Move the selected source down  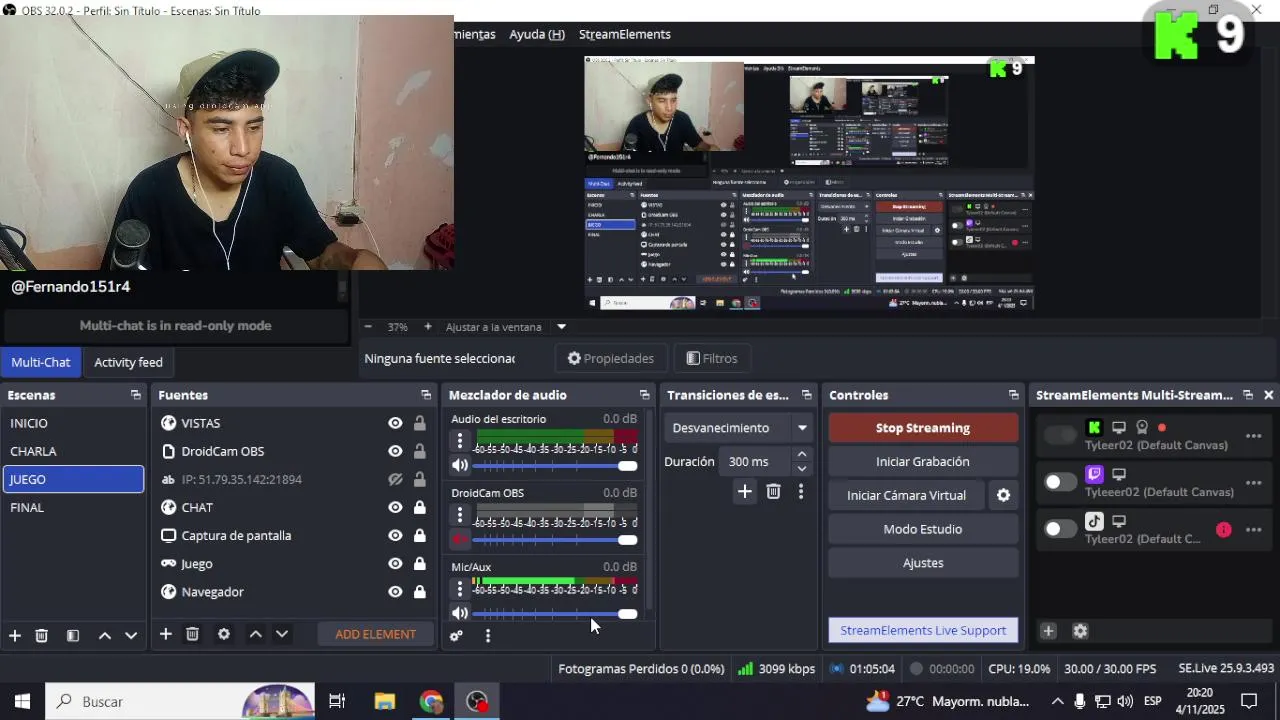282,634
